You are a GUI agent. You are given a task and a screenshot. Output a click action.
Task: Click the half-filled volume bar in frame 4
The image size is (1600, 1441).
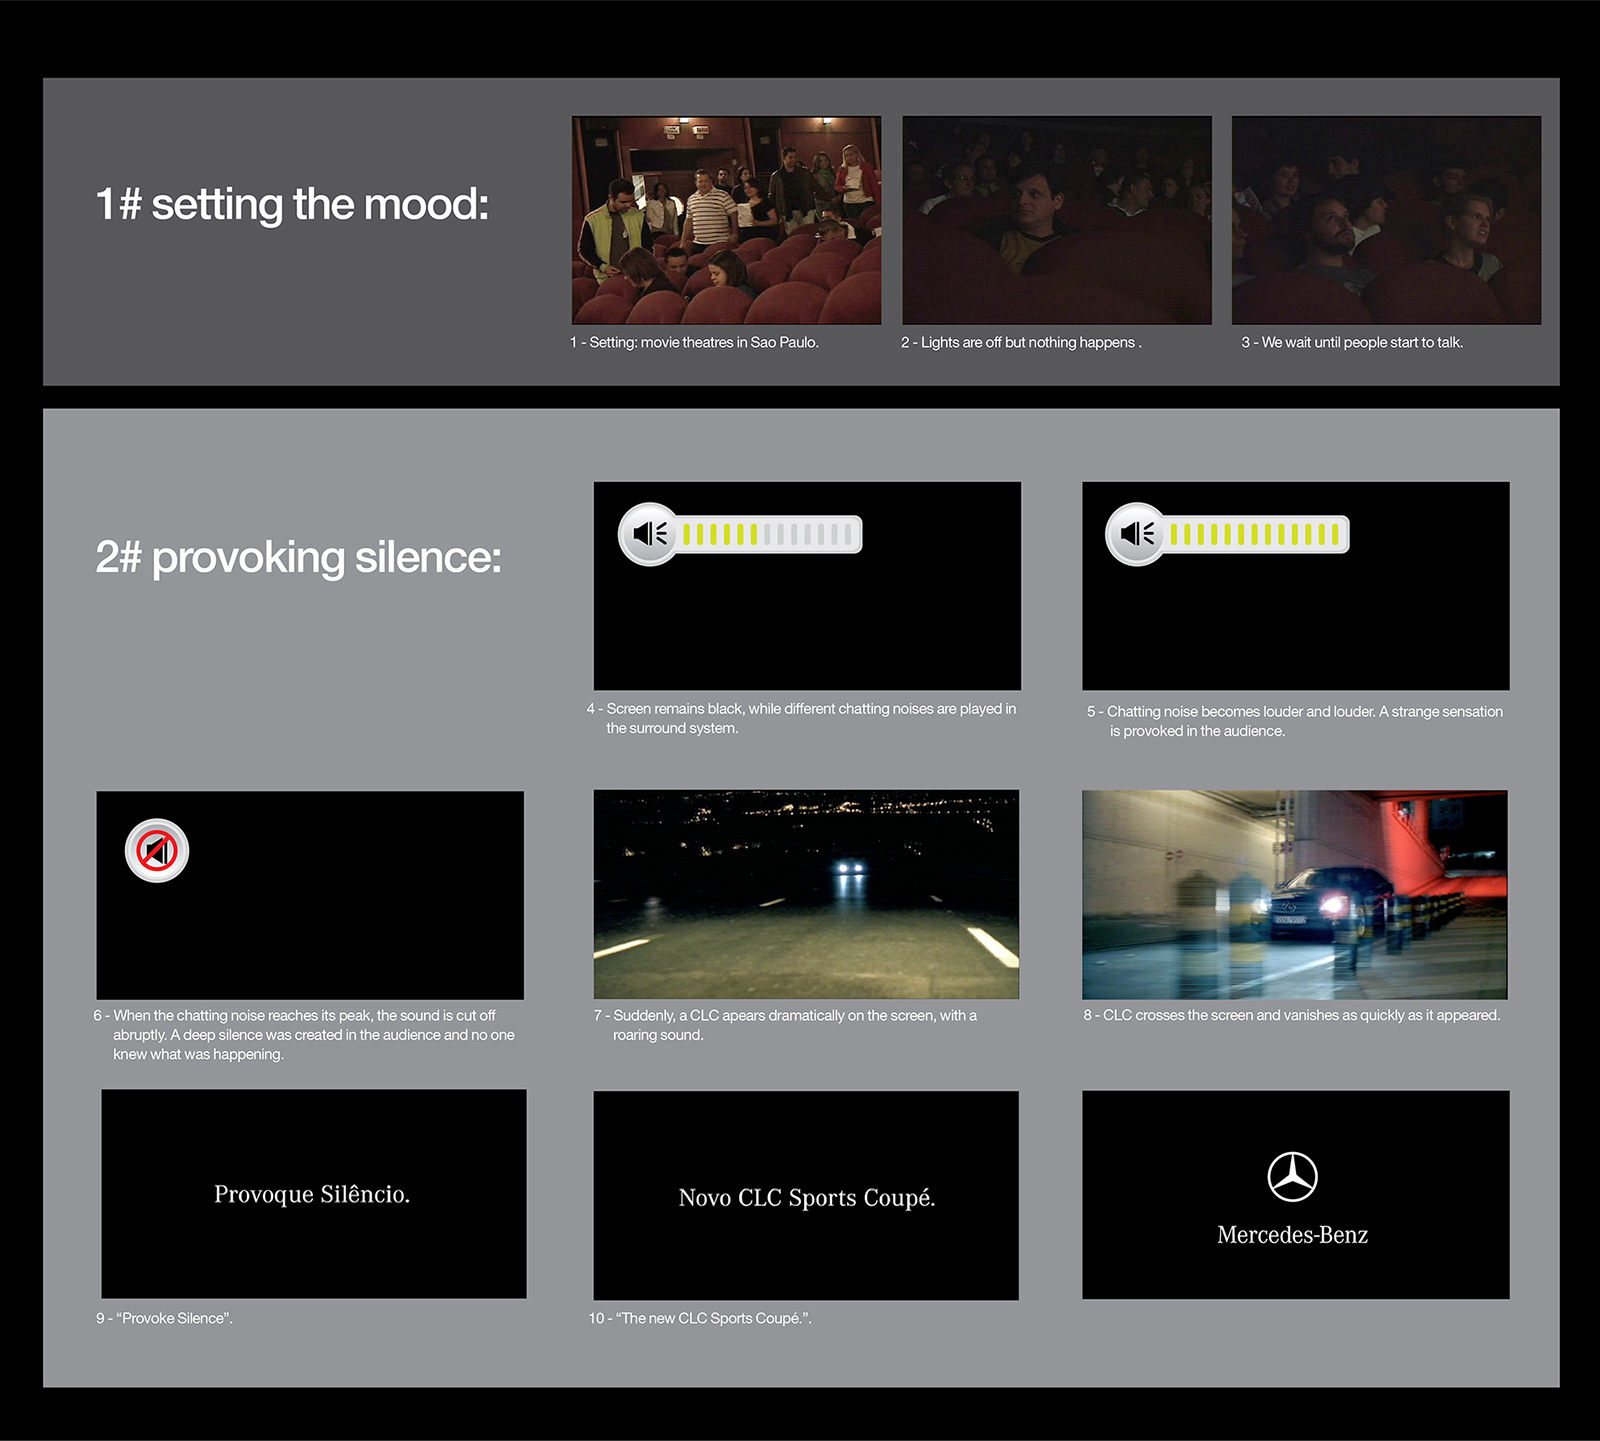[767, 534]
